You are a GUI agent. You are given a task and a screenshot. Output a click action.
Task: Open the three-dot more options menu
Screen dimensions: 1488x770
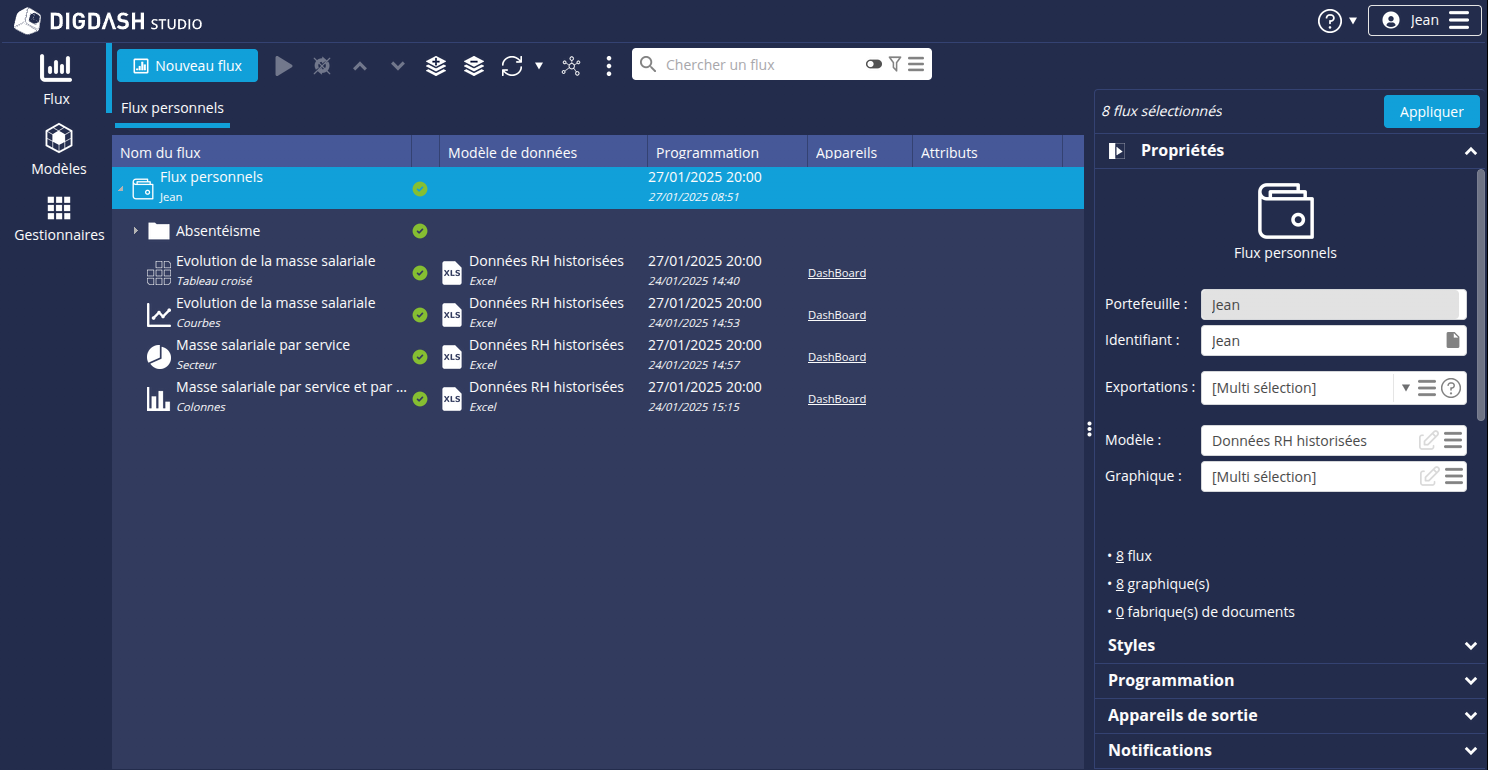(x=609, y=66)
